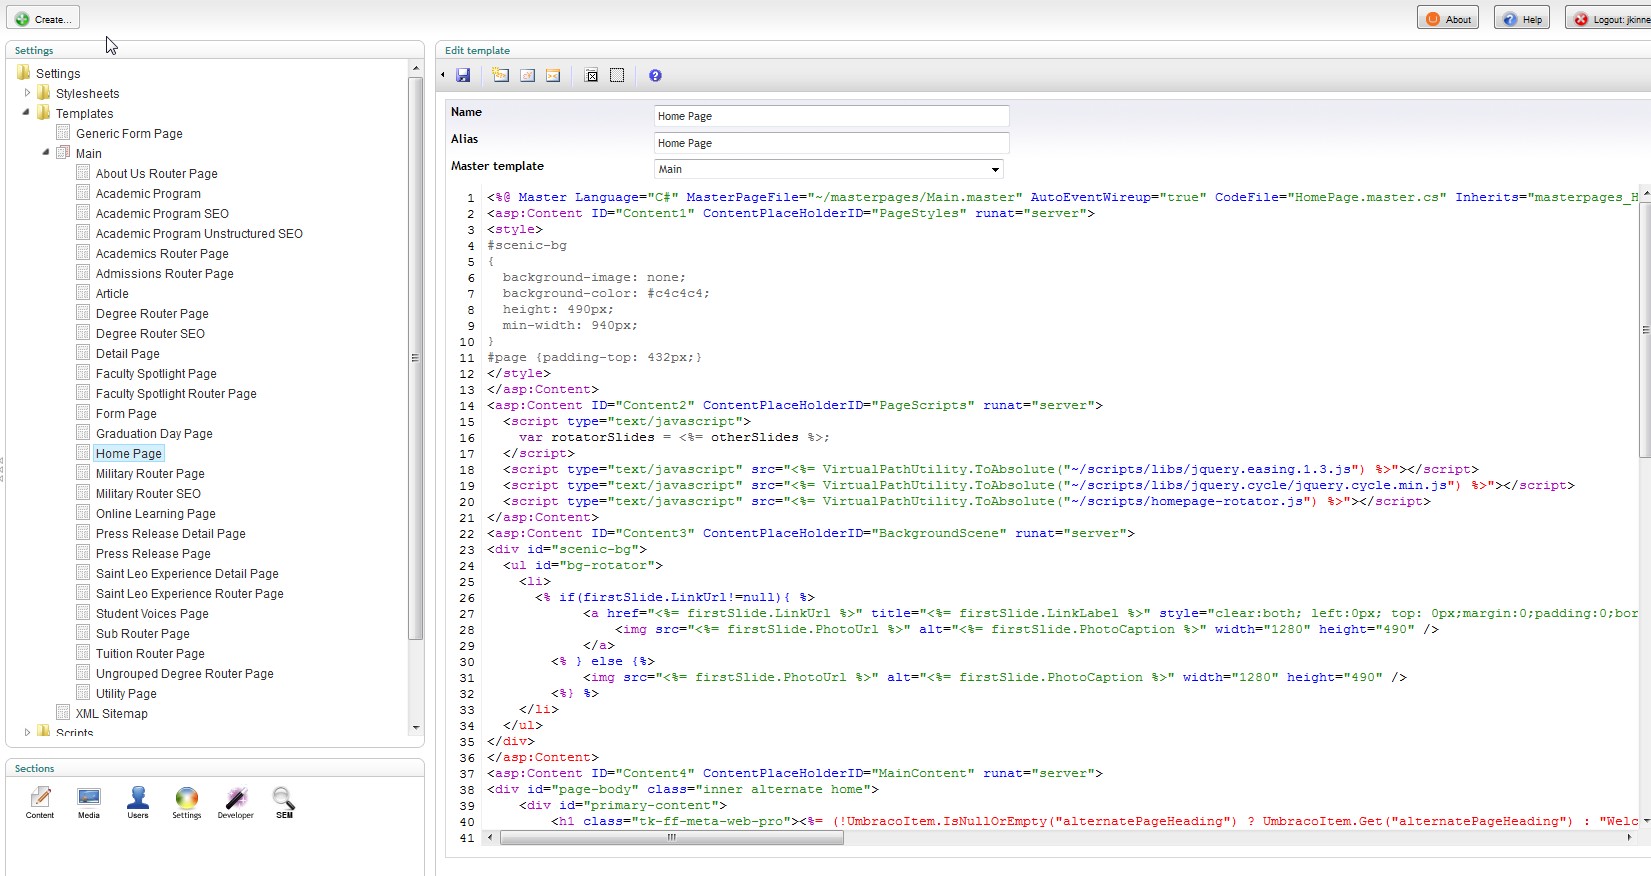This screenshot has height=876, width=1651.
Task: Collapse the Main template node
Action: point(46,152)
